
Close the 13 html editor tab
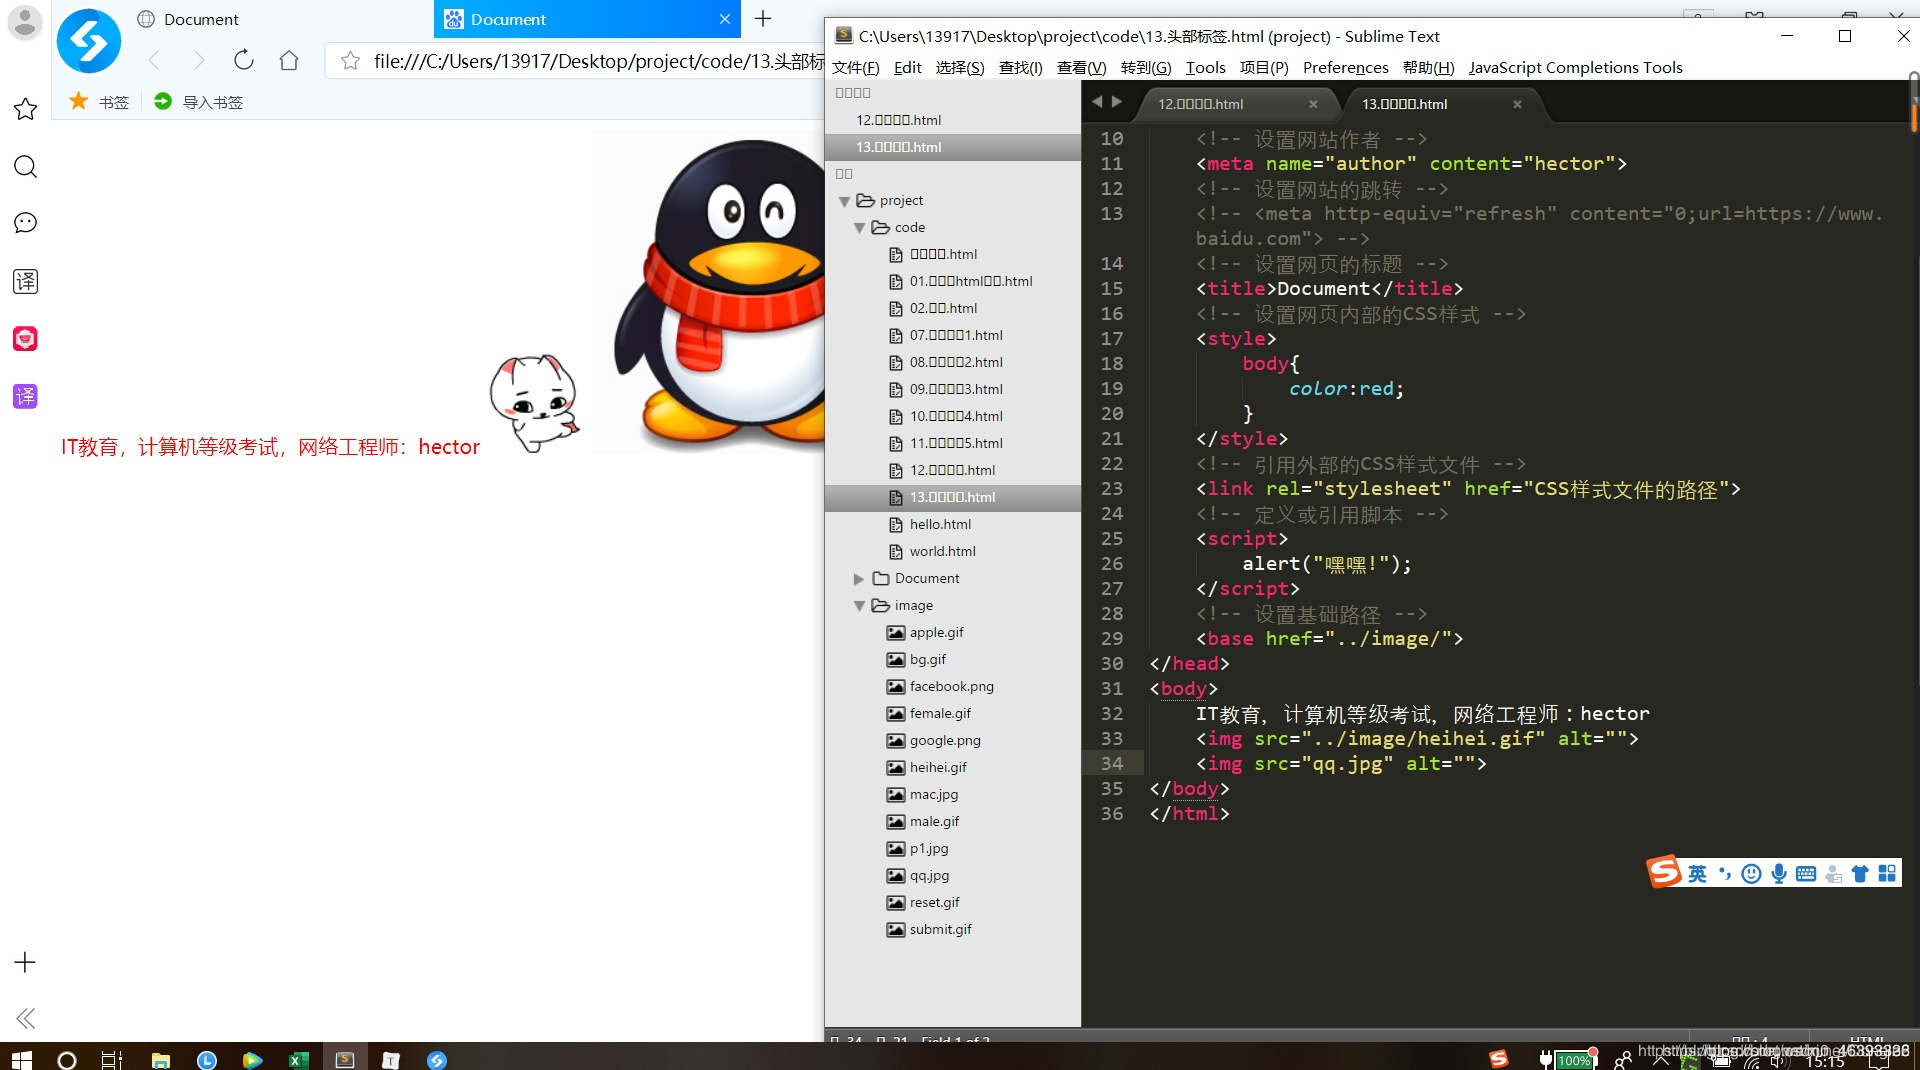(x=1517, y=104)
